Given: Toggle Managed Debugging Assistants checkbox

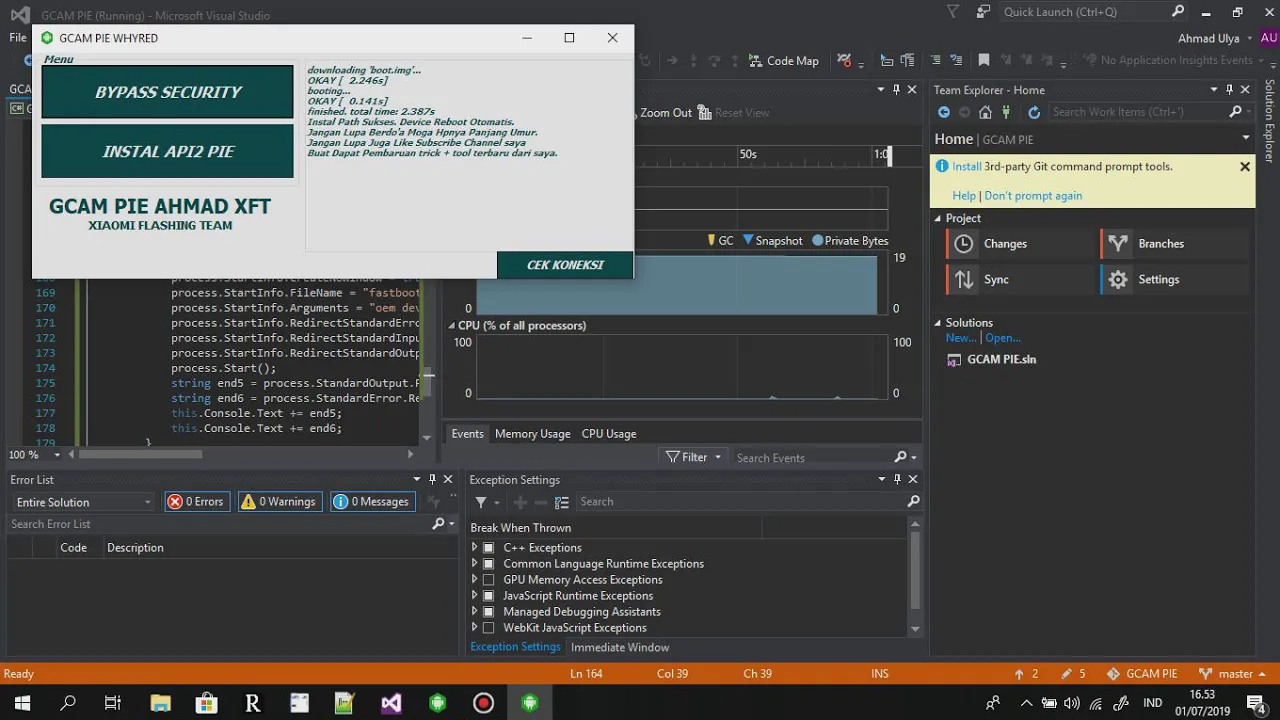Looking at the screenshot, I should tap(488, 612).
